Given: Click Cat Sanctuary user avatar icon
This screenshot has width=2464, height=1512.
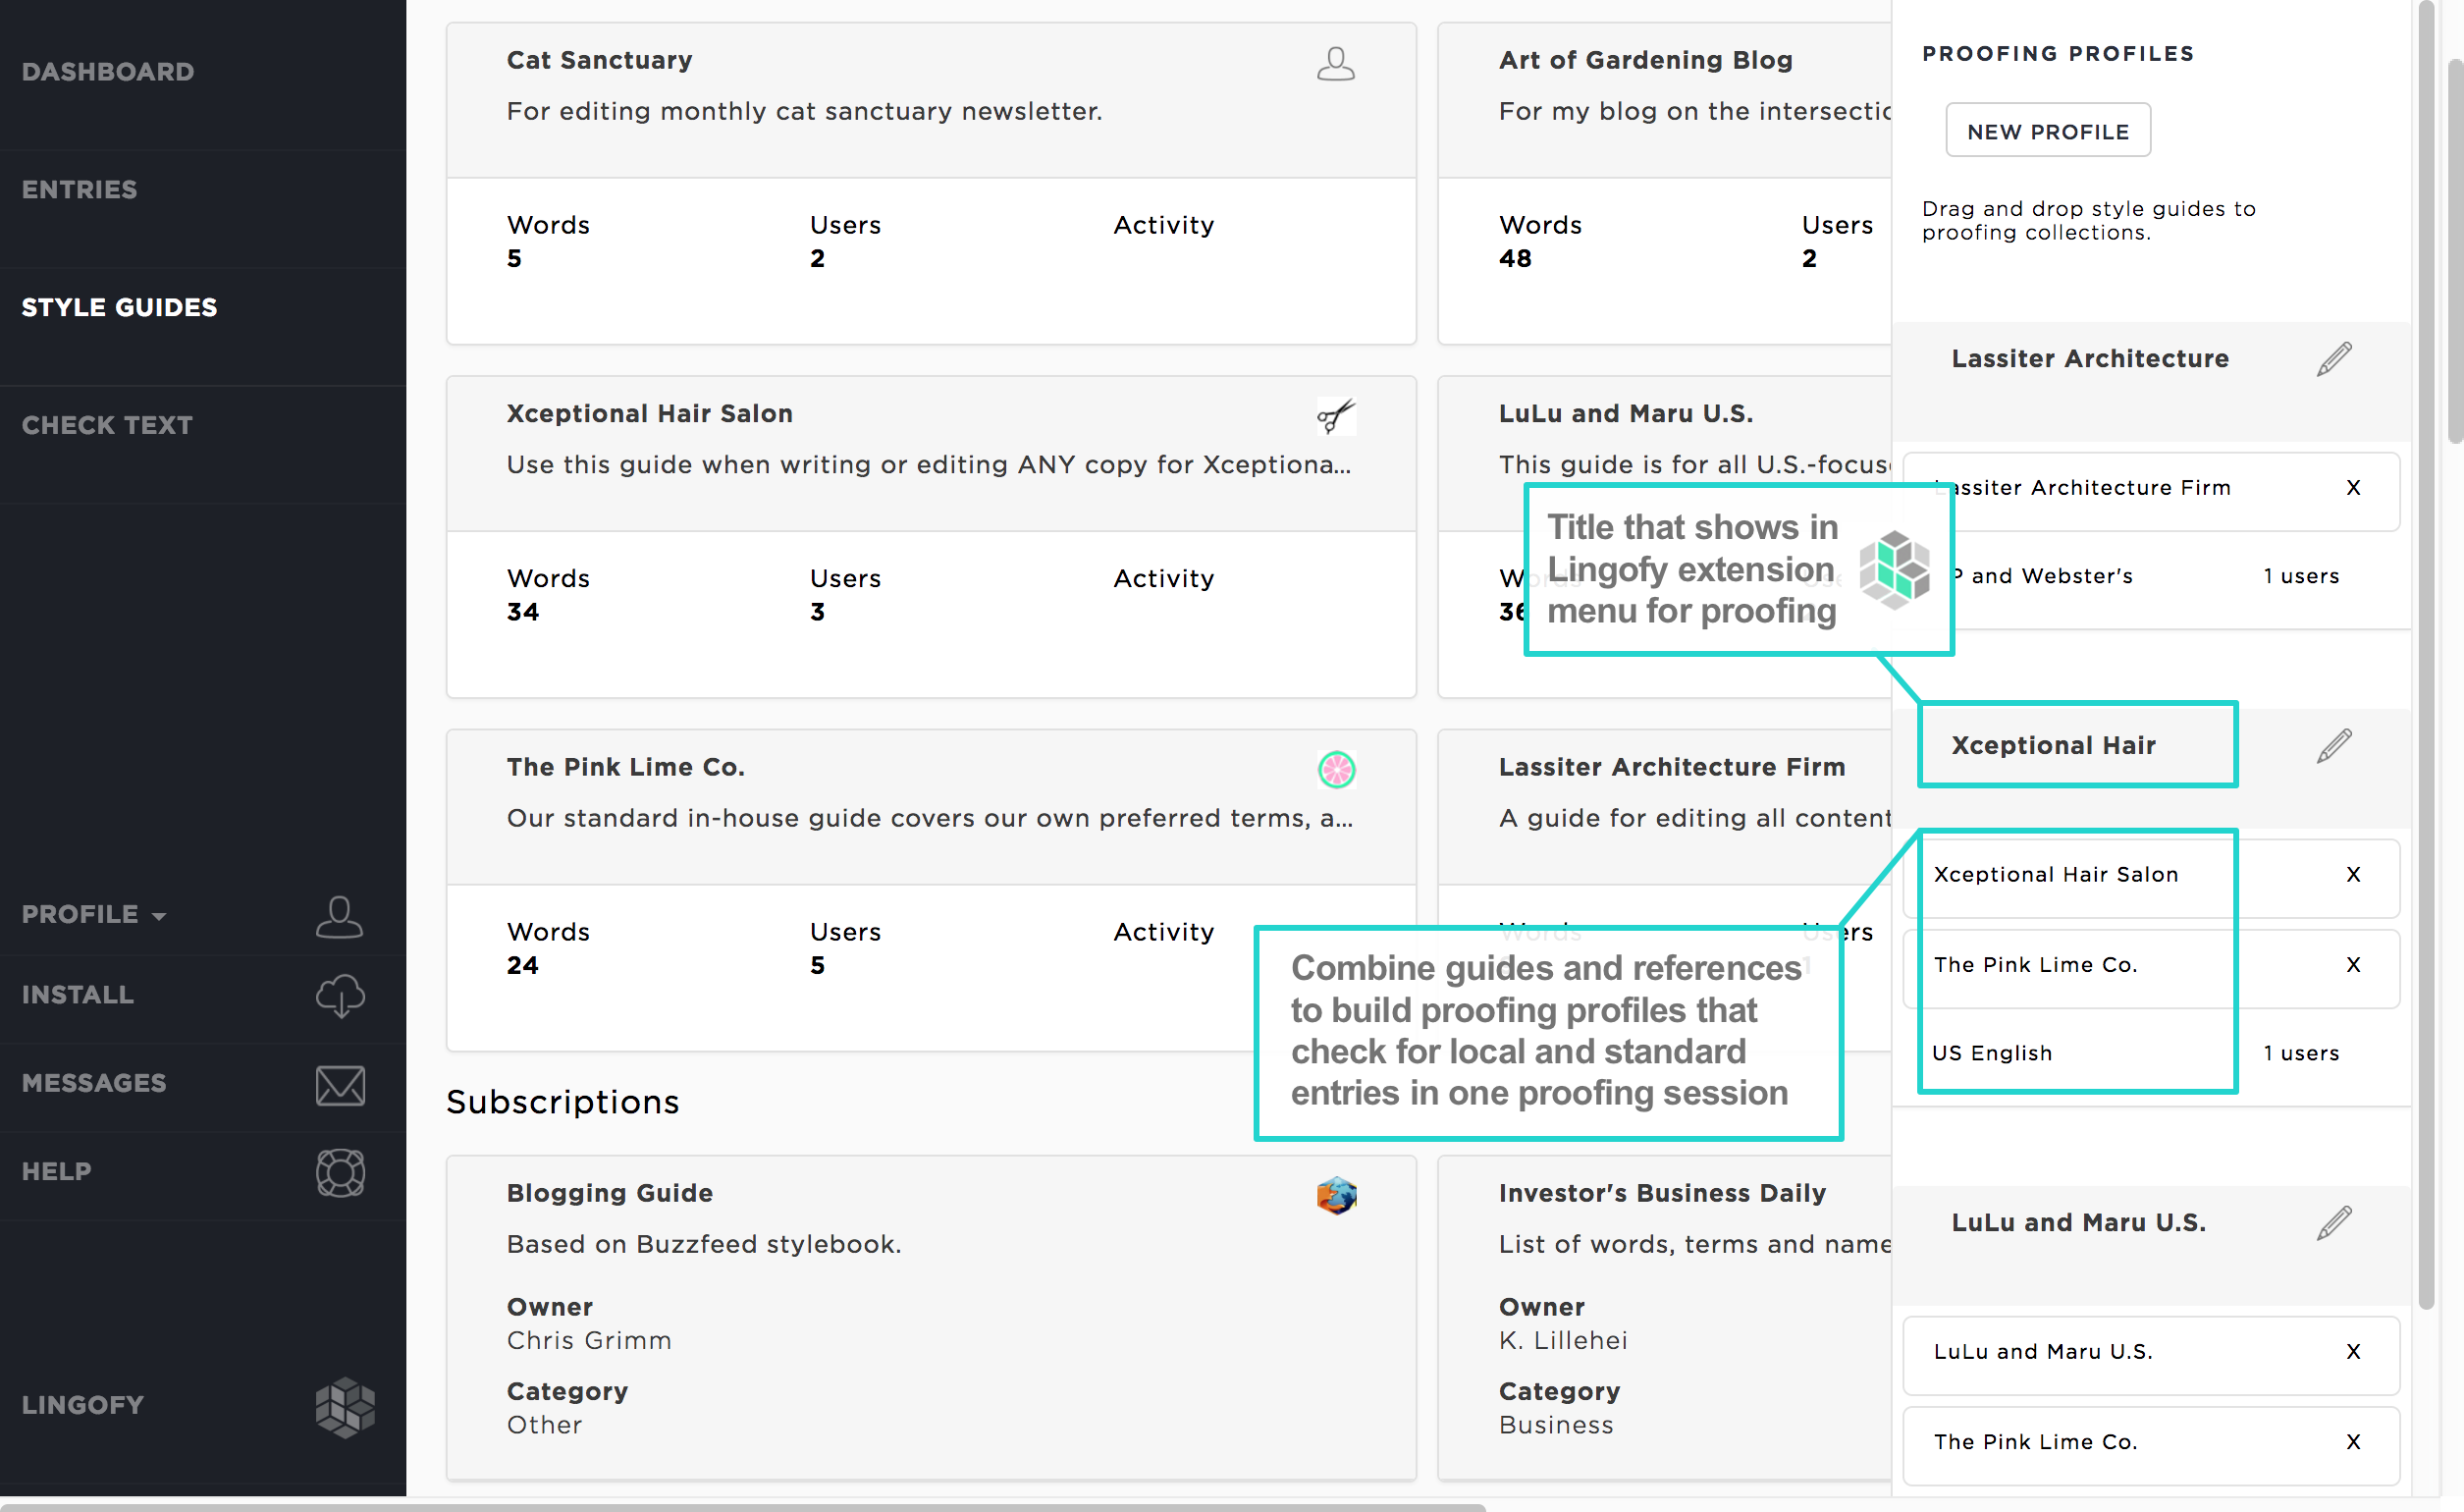Looking at the screenshot, I should tap(1336, 64).
